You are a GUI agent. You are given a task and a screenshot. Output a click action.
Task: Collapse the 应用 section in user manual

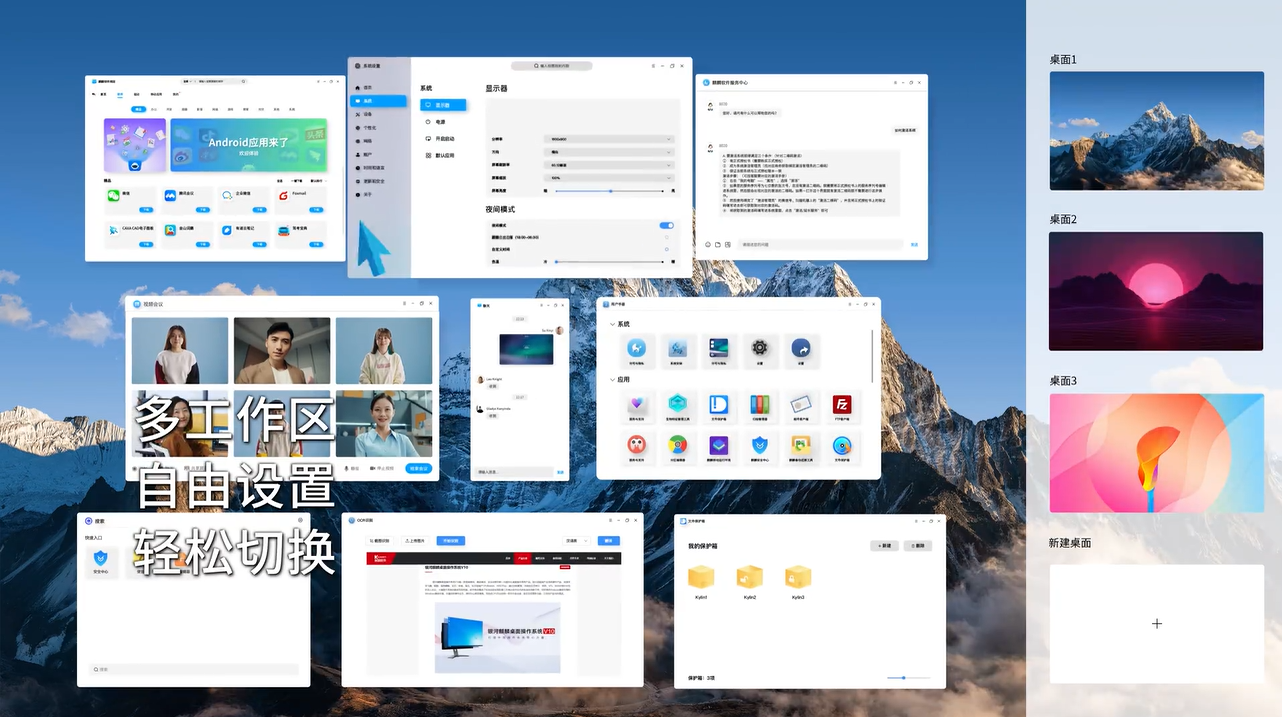click(x=613, y=380)
